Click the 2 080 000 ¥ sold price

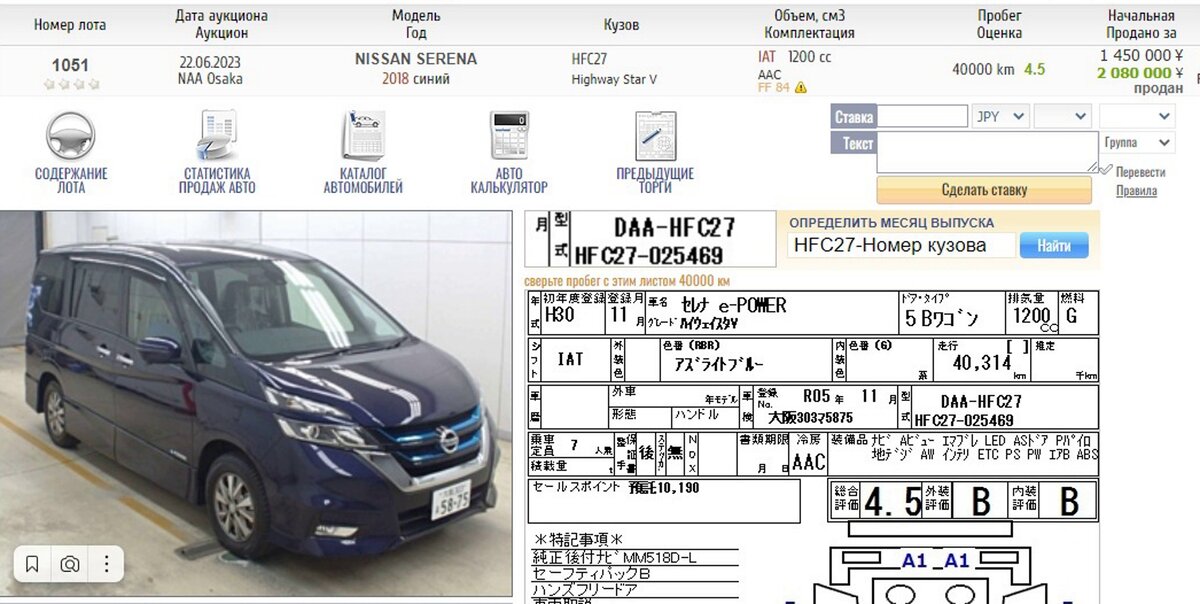[x=1140, y=73]
